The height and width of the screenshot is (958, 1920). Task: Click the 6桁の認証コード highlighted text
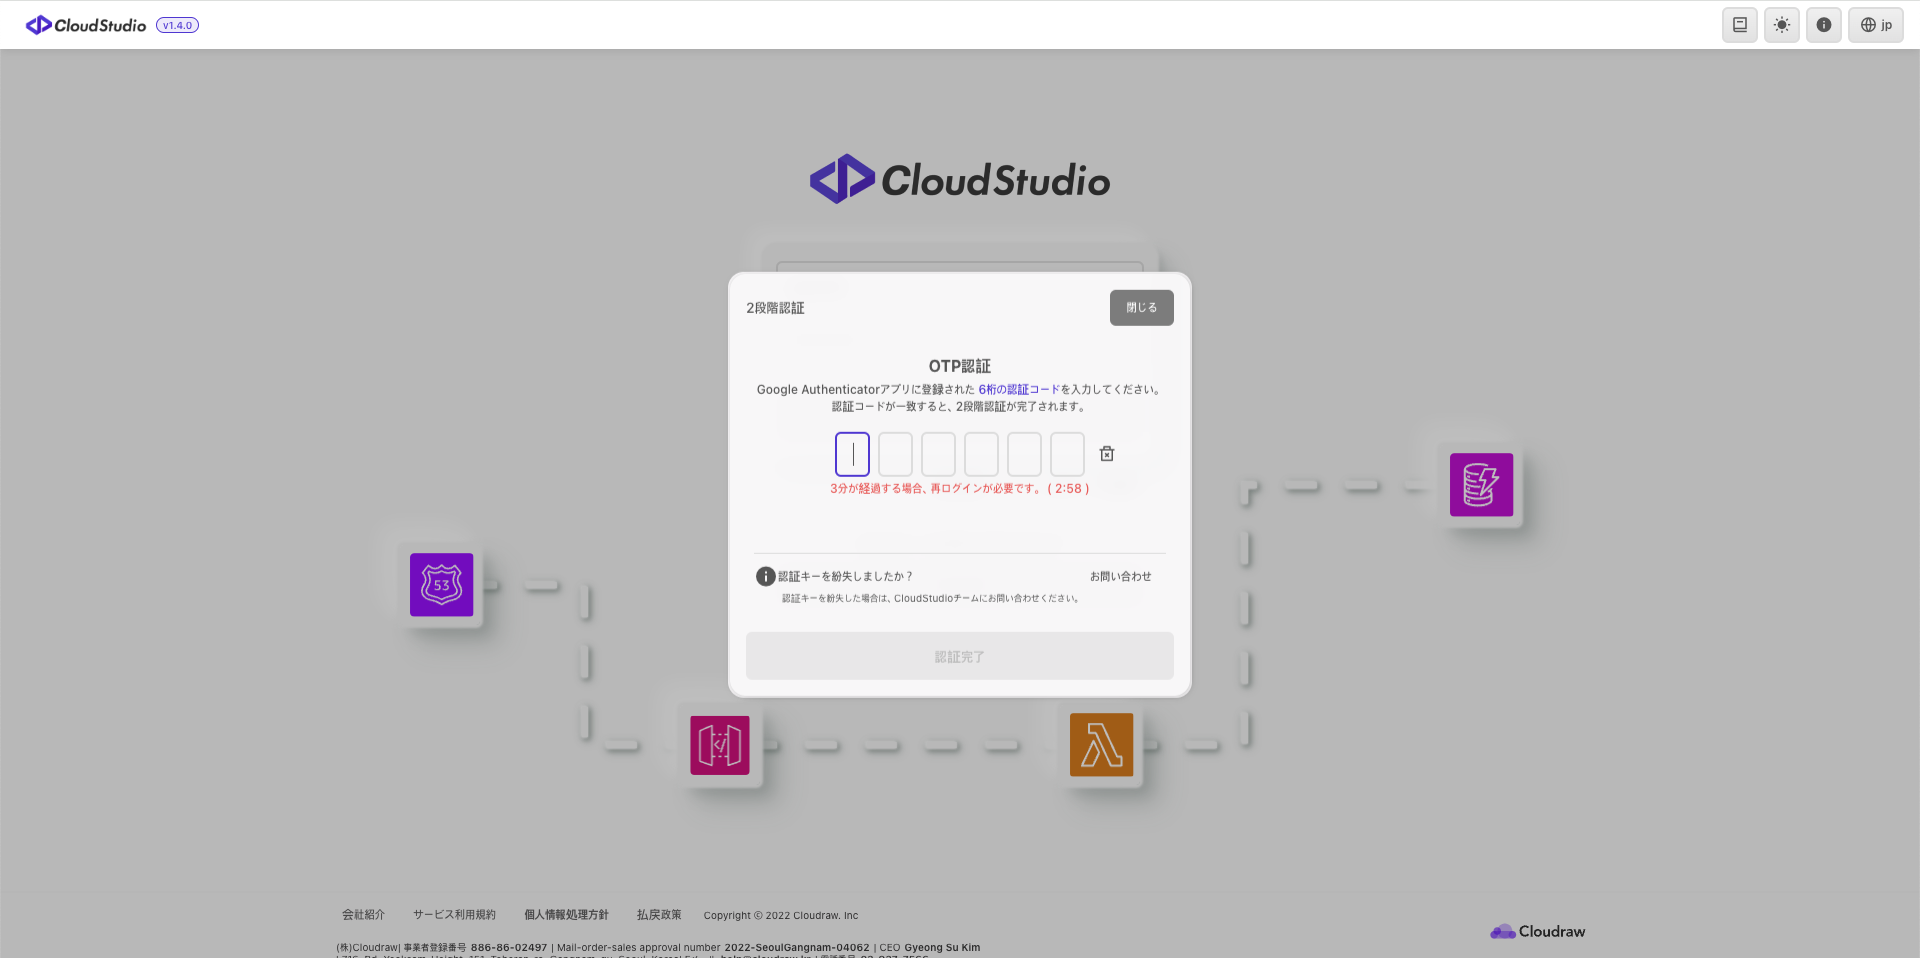coord(1019,389)
